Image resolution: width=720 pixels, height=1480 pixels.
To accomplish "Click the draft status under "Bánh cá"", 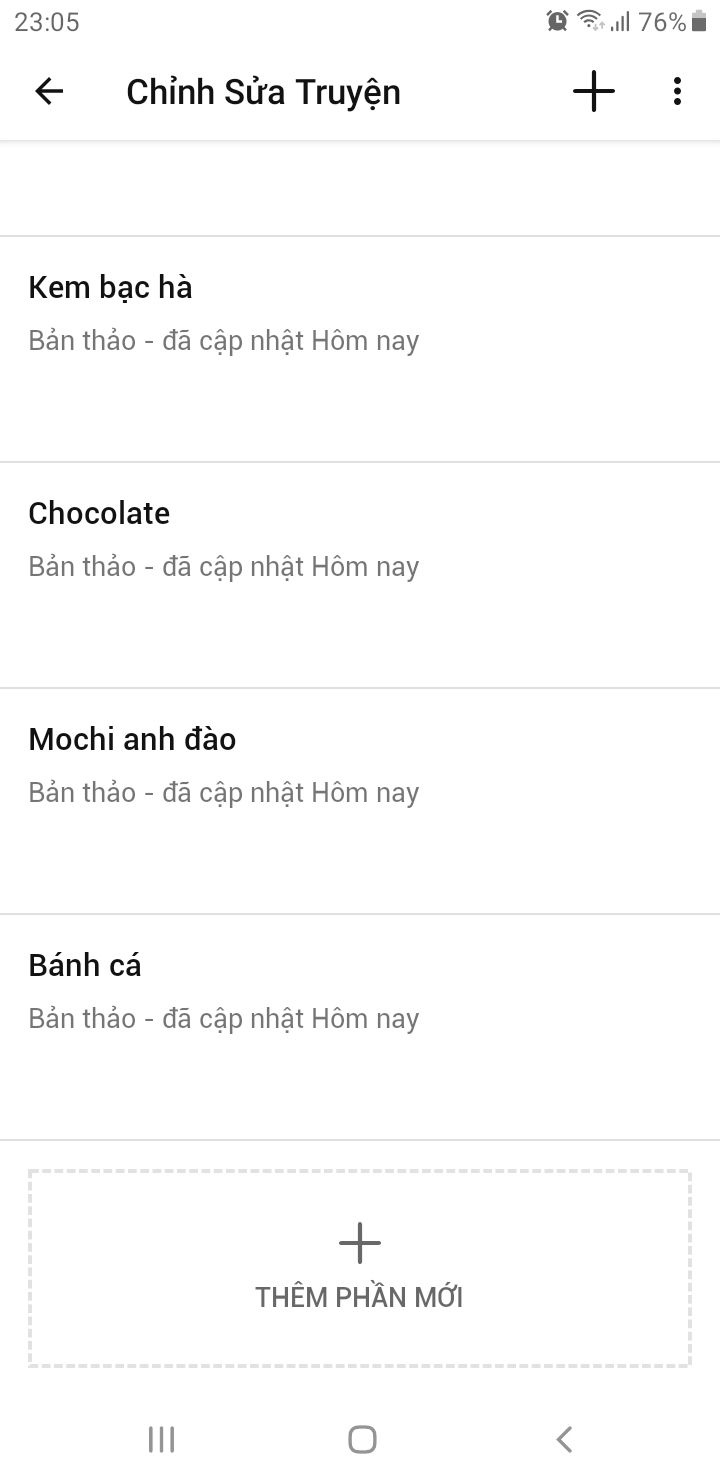I will pyautogui.click(x=223, y=1019).
